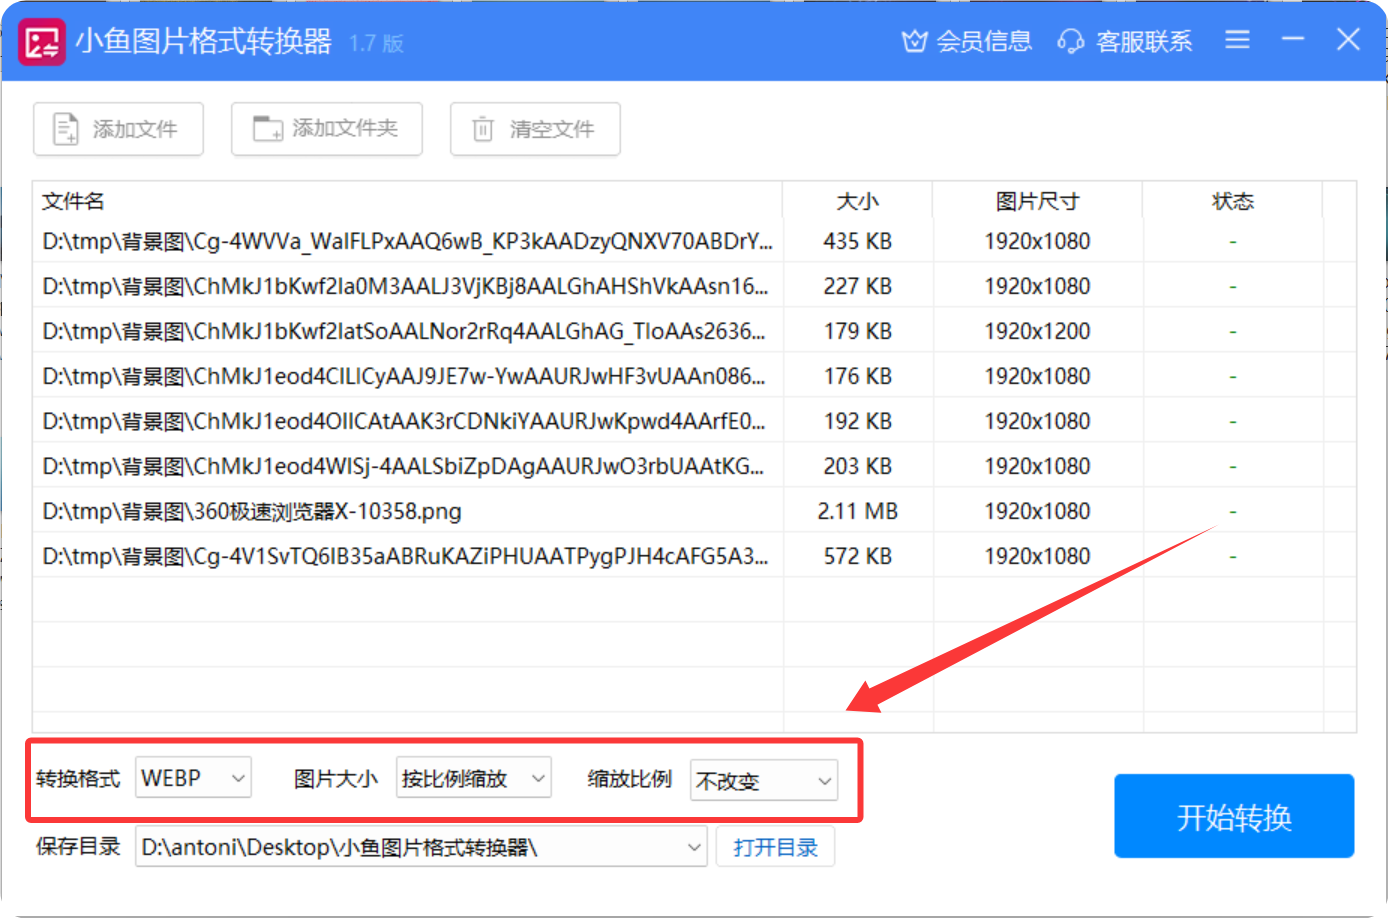Minimize the converter window

pos(1293,40)
